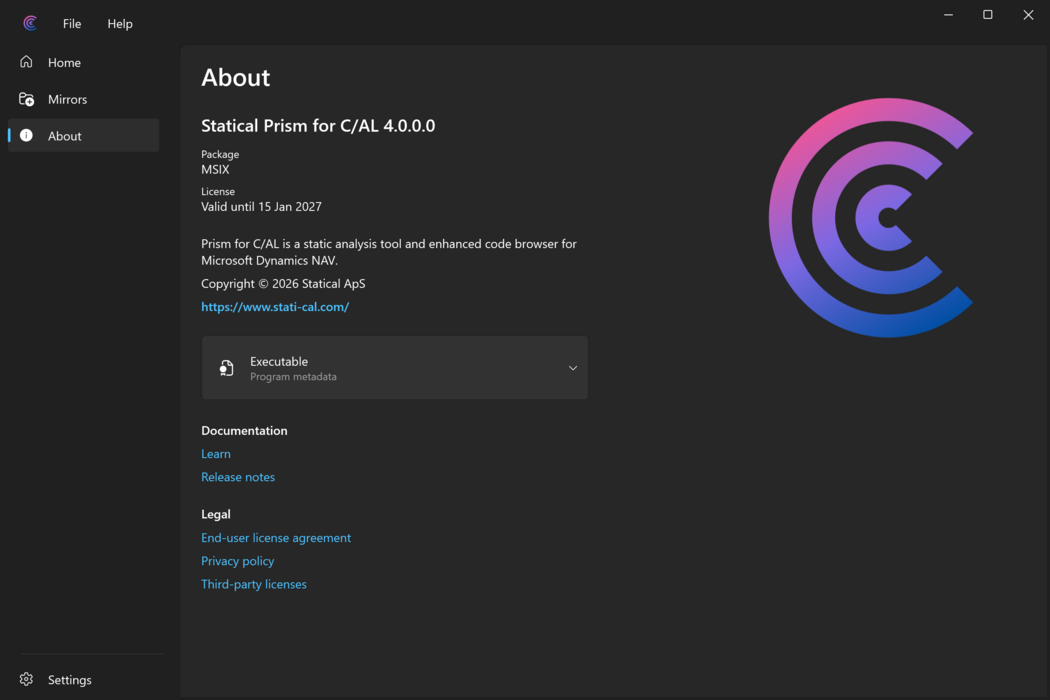Click the Mirrors folder icon

26,99
